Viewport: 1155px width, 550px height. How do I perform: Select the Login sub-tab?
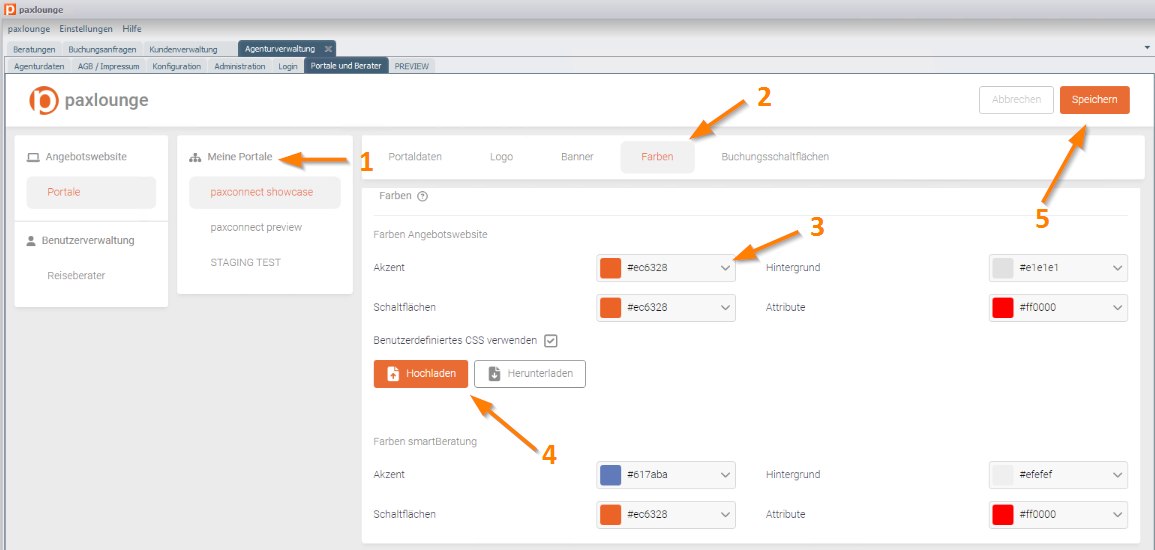[x=288, y=66]
